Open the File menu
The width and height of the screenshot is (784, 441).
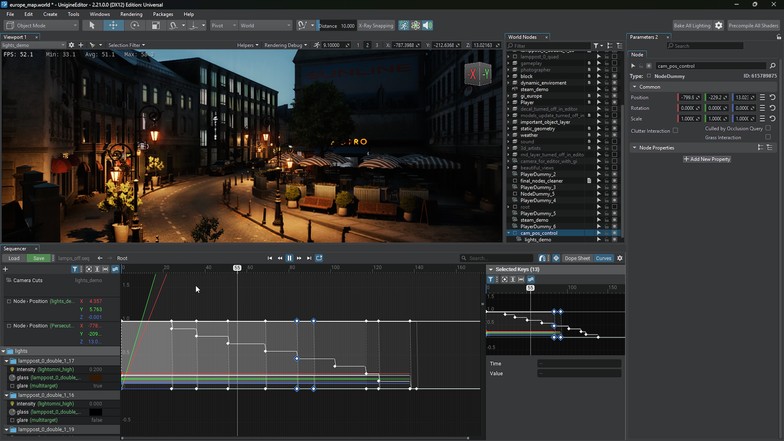coord(10,14)
